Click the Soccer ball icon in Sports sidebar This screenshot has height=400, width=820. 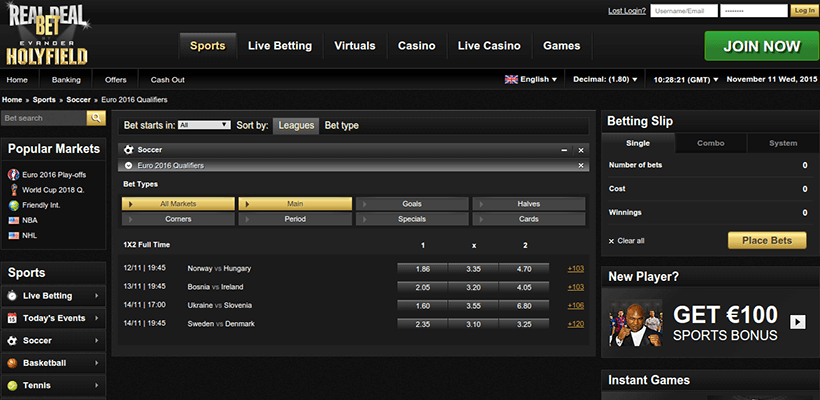tap(12, 340)
